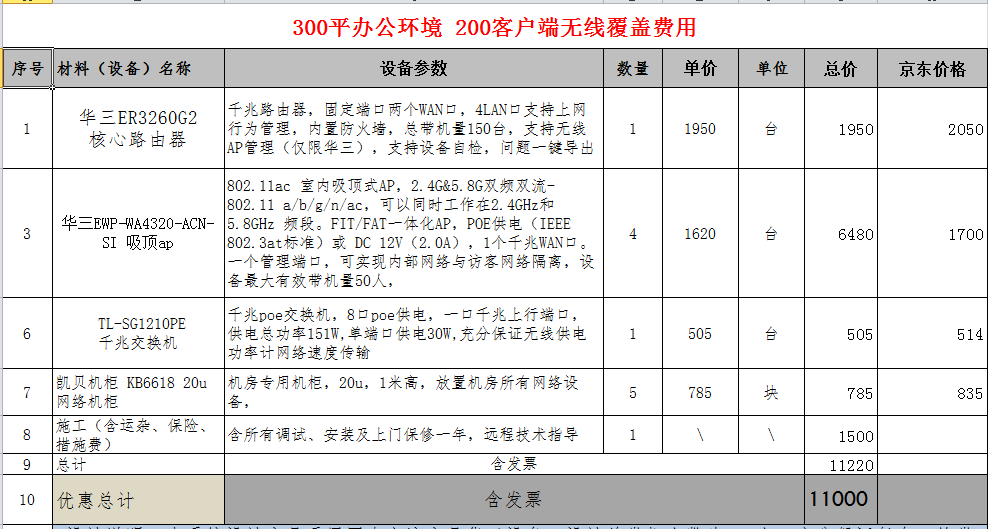Select the 机房专用机柜 description cell
The image size is (988, 529).
[x=414, y=392]
